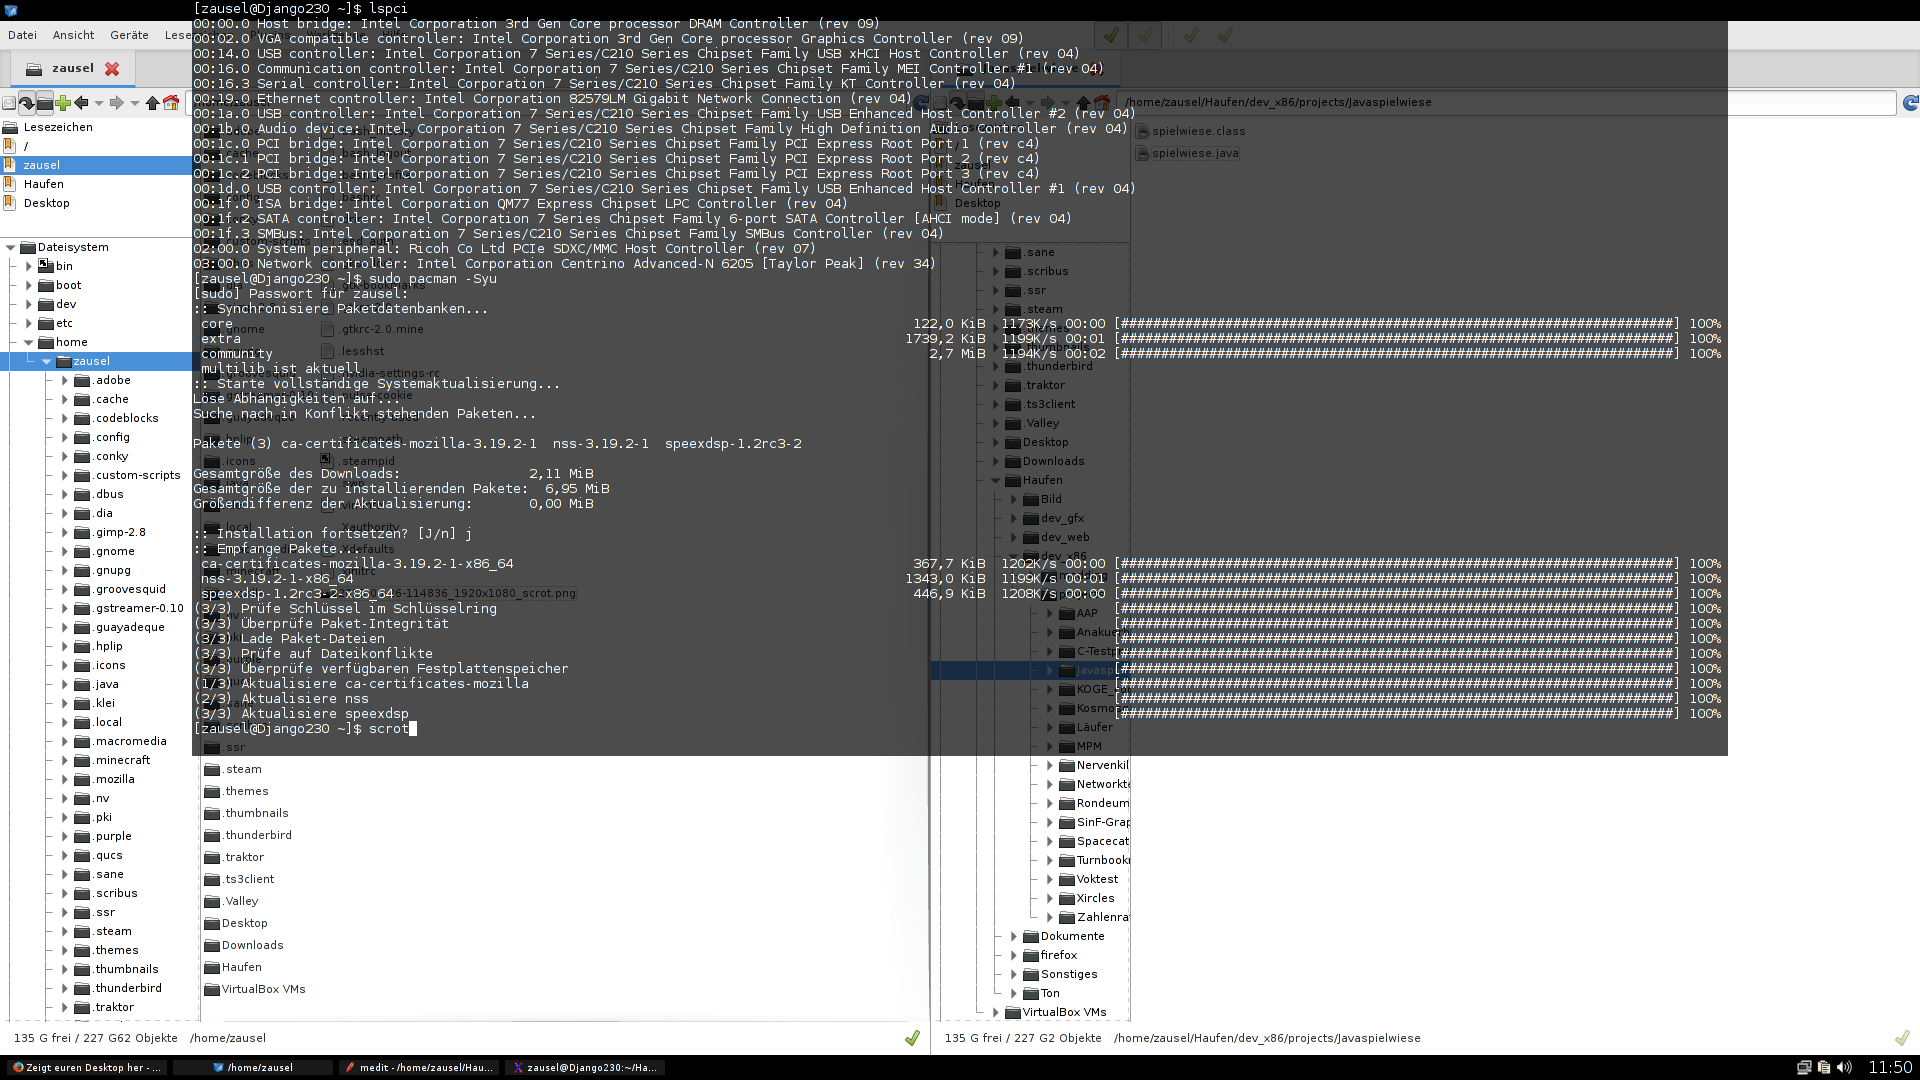Open the Geräte menu
Screen dimensions: 1920x1080
click(129, 35)
